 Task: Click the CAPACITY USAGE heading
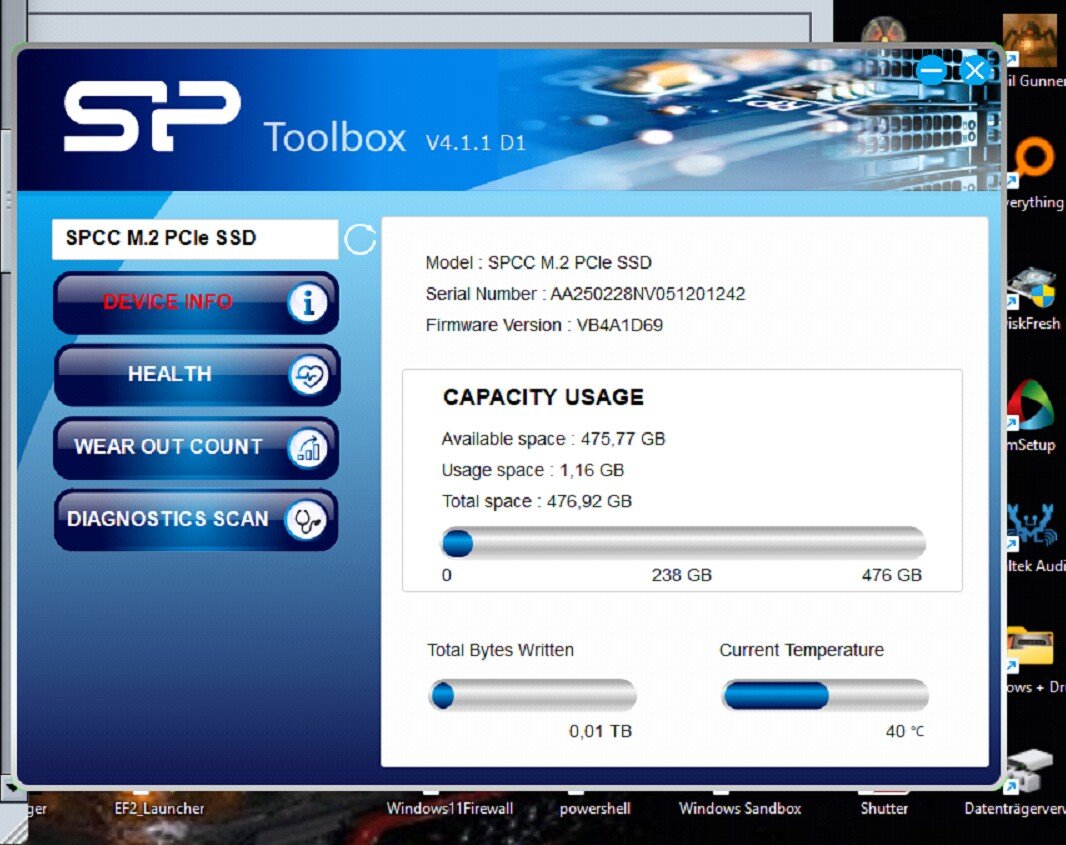click(543, 397)
